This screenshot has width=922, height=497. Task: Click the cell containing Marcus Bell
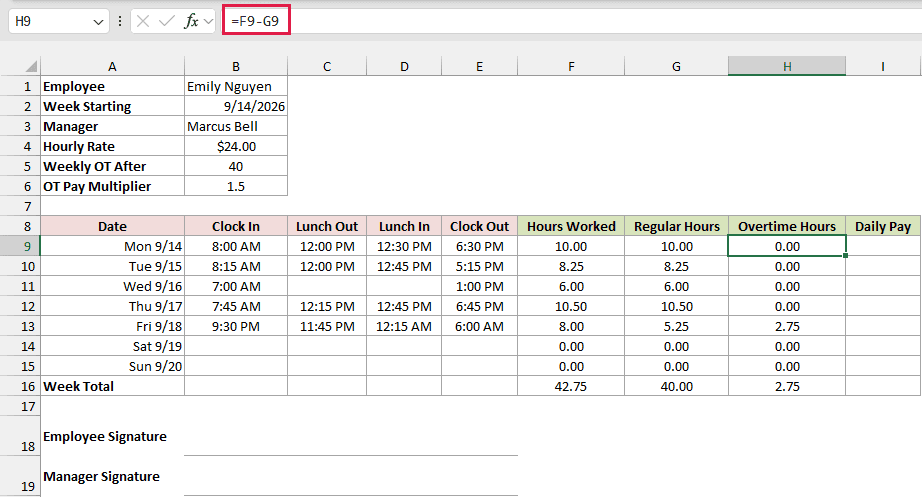(236, 126)
